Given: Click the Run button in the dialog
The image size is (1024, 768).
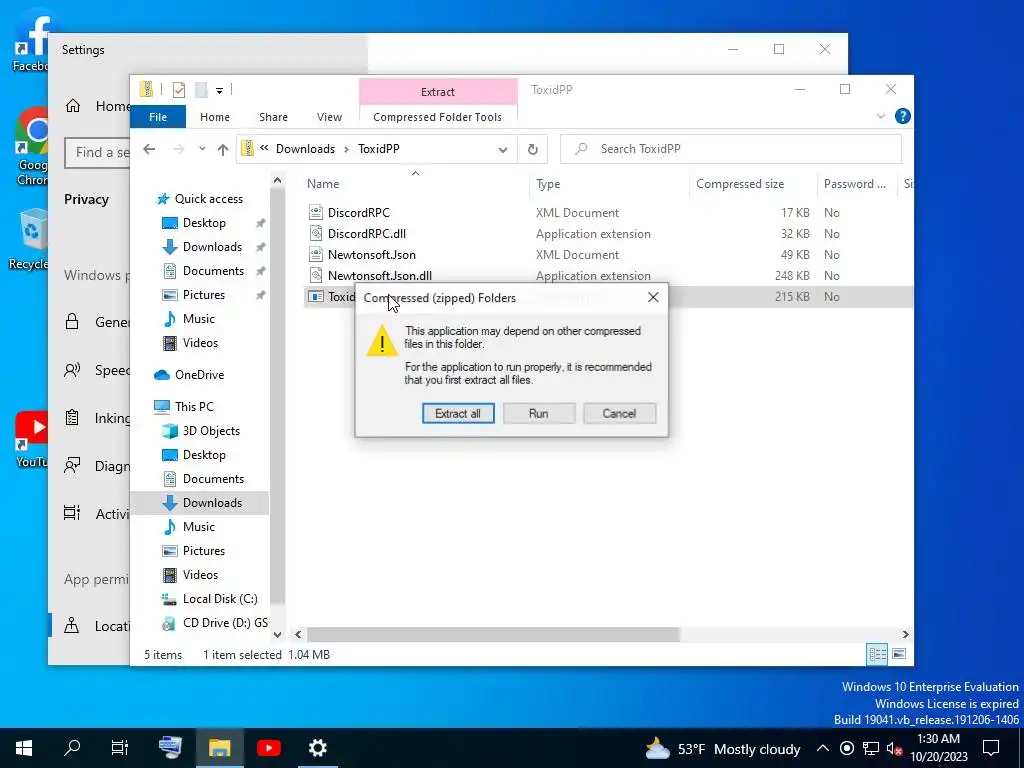Looking at the screenshot, I should [539, 413].
